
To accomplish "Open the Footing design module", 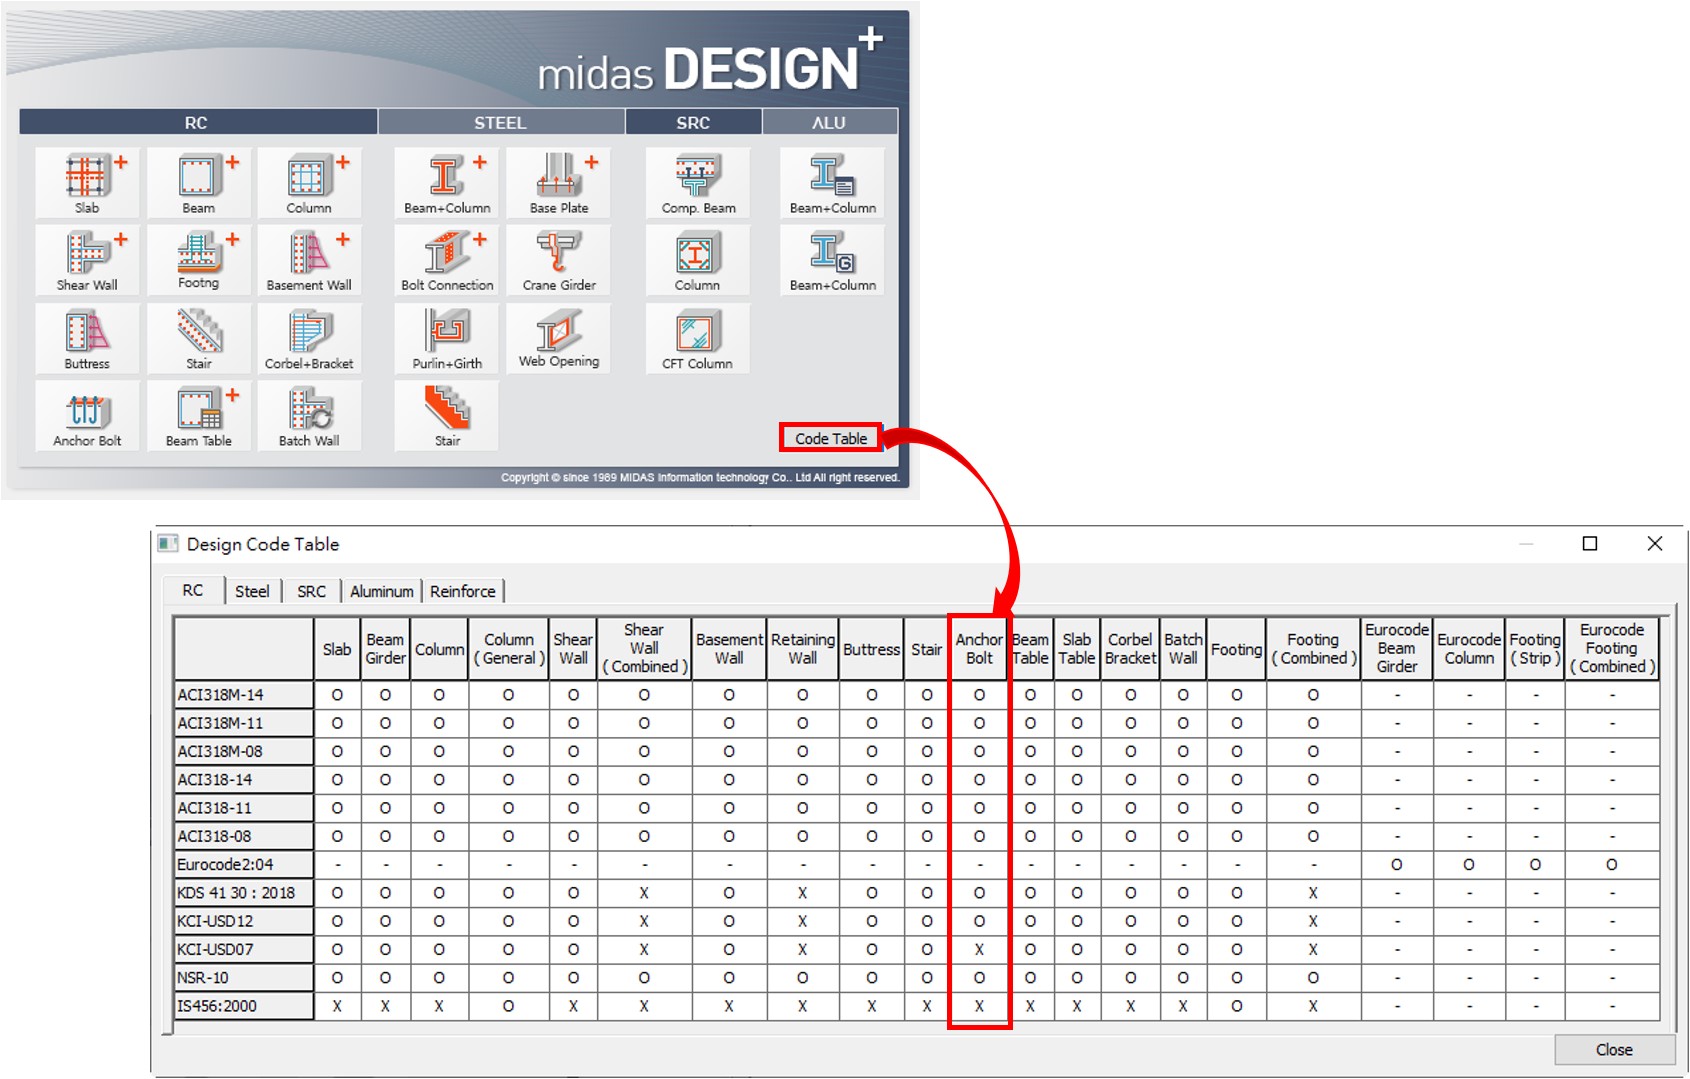I will [x=198, y=260].
